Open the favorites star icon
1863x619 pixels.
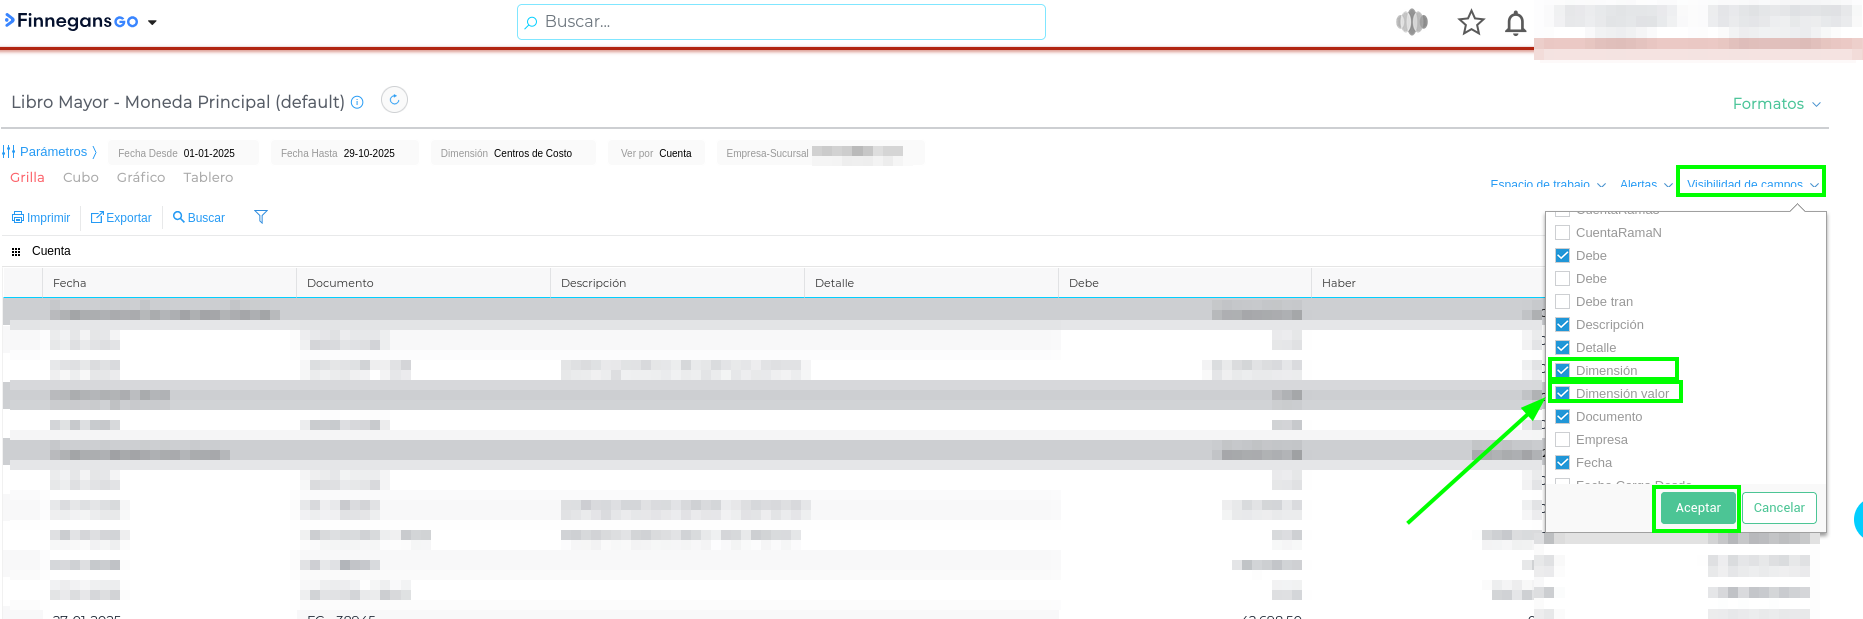click(x=1470, y=22)
